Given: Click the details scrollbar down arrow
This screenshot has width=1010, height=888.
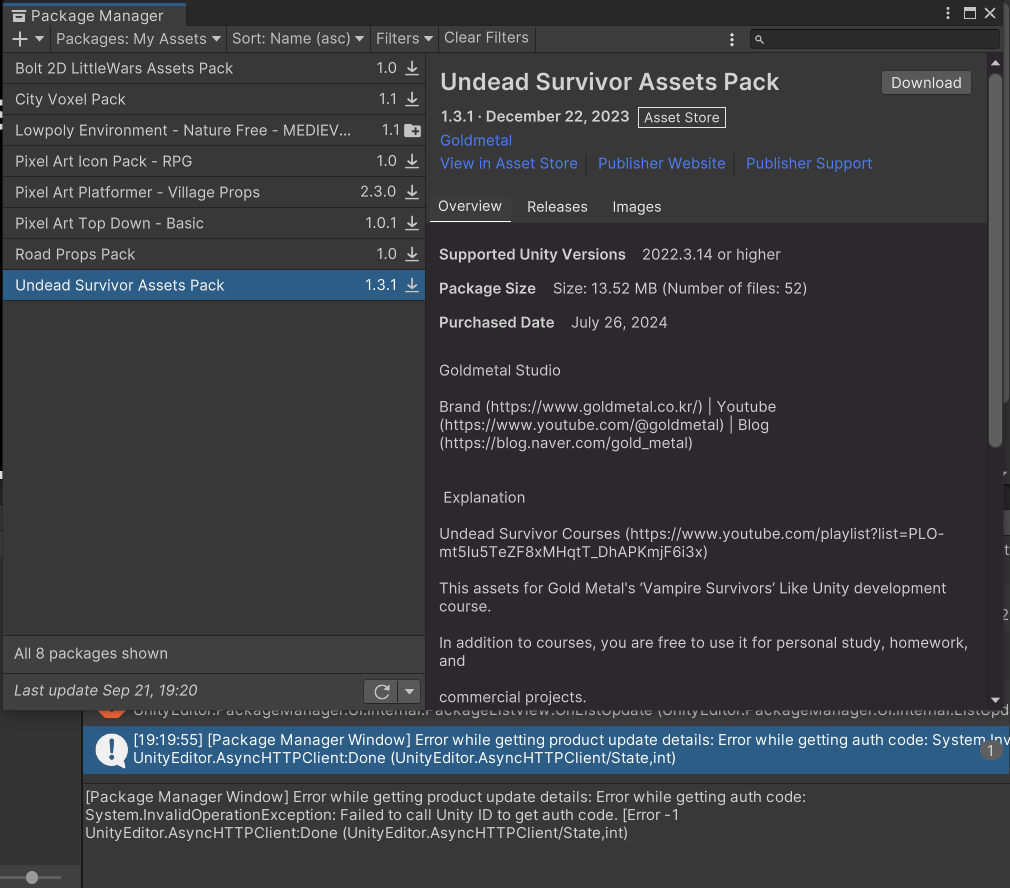Looking at the screenshot, I should click(x=995, y=700).
